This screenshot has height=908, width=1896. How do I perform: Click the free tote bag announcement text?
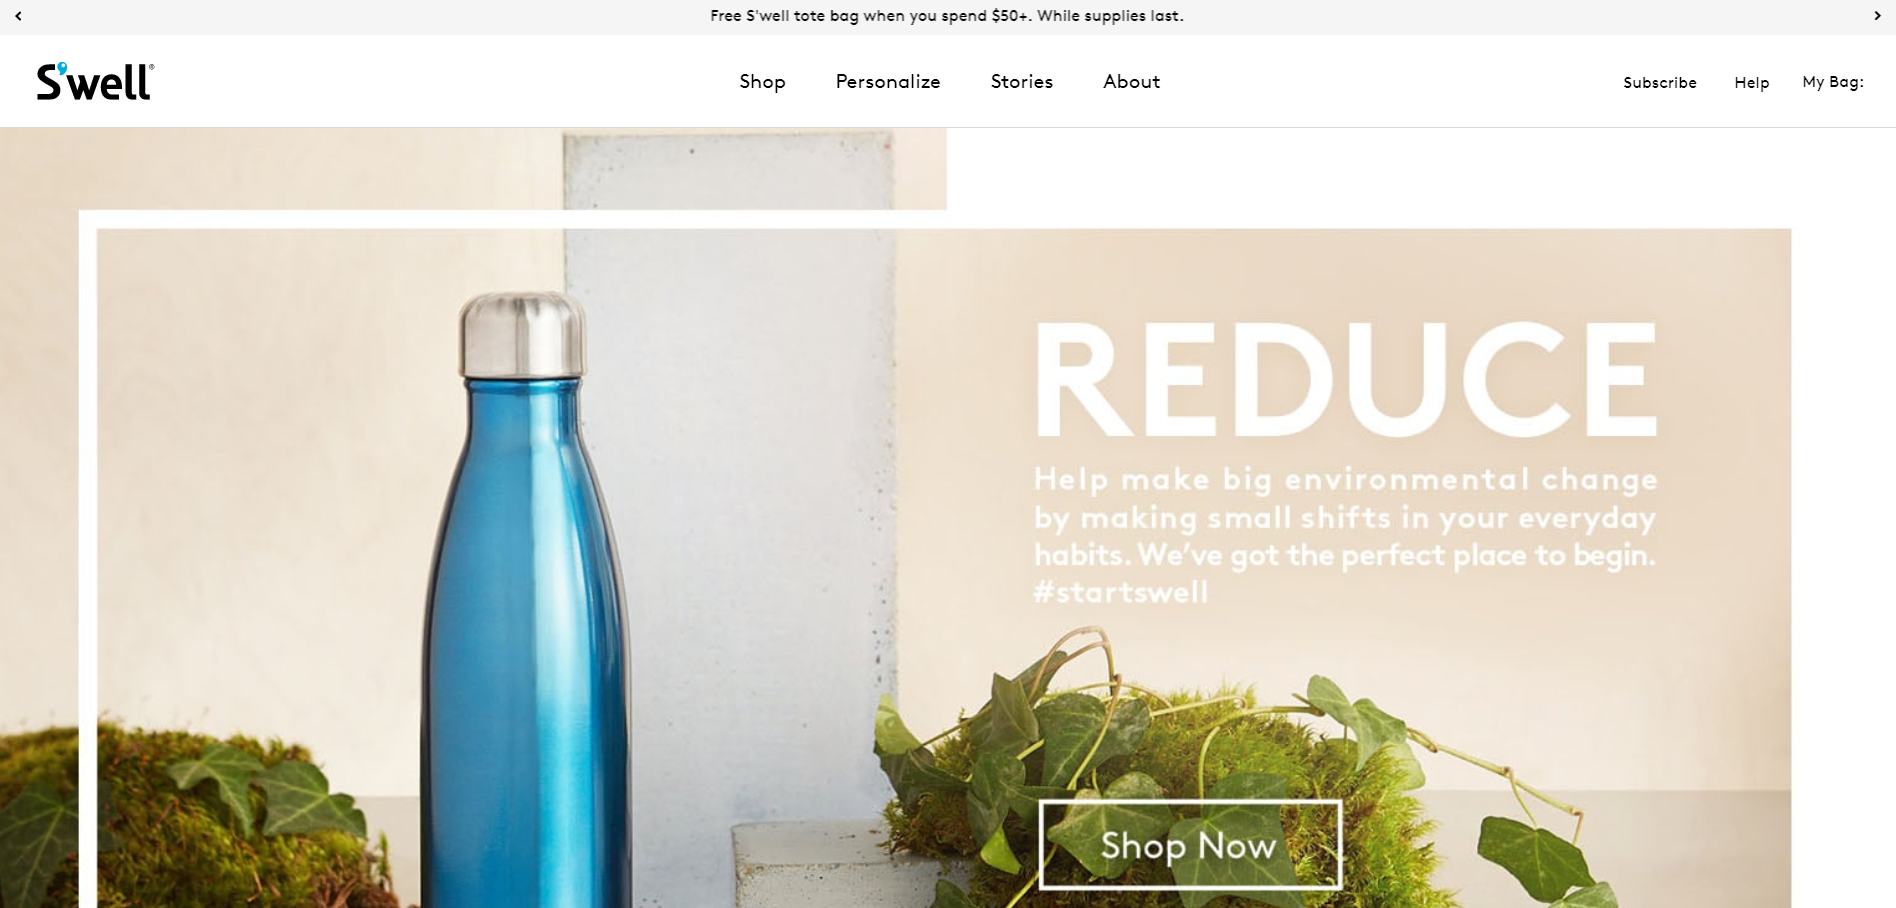click(x=947, y=16)
